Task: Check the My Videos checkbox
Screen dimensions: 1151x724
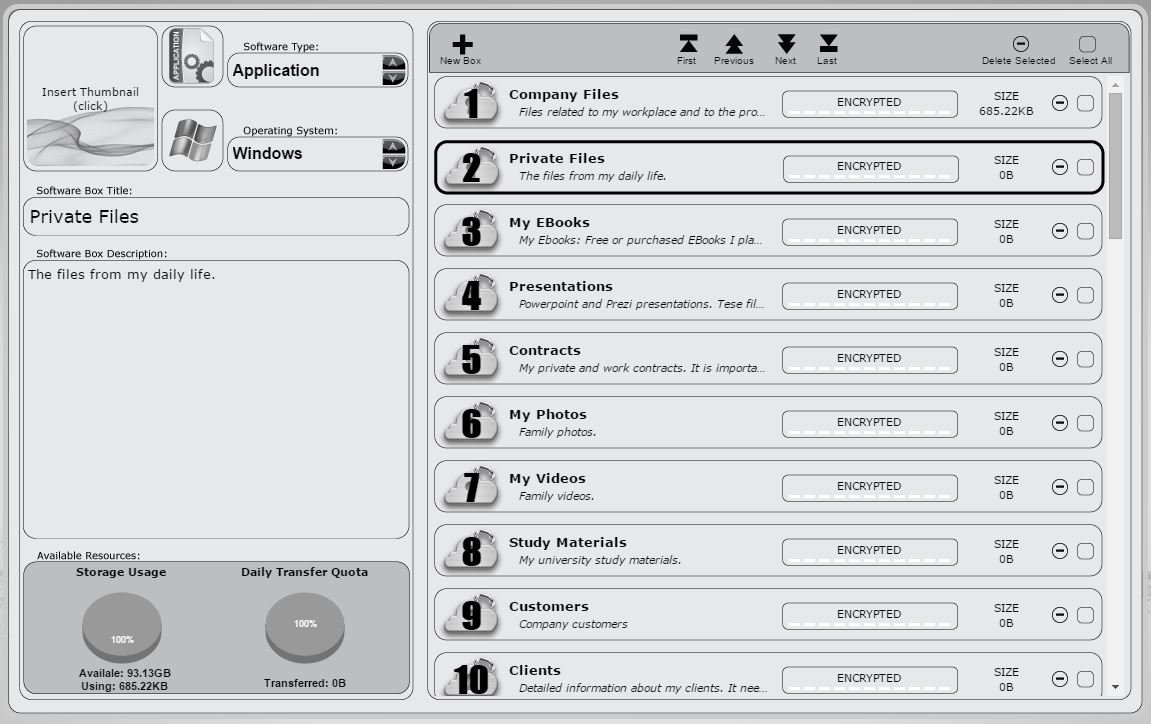Action: pyautogui.click(x=1085, y=487)
